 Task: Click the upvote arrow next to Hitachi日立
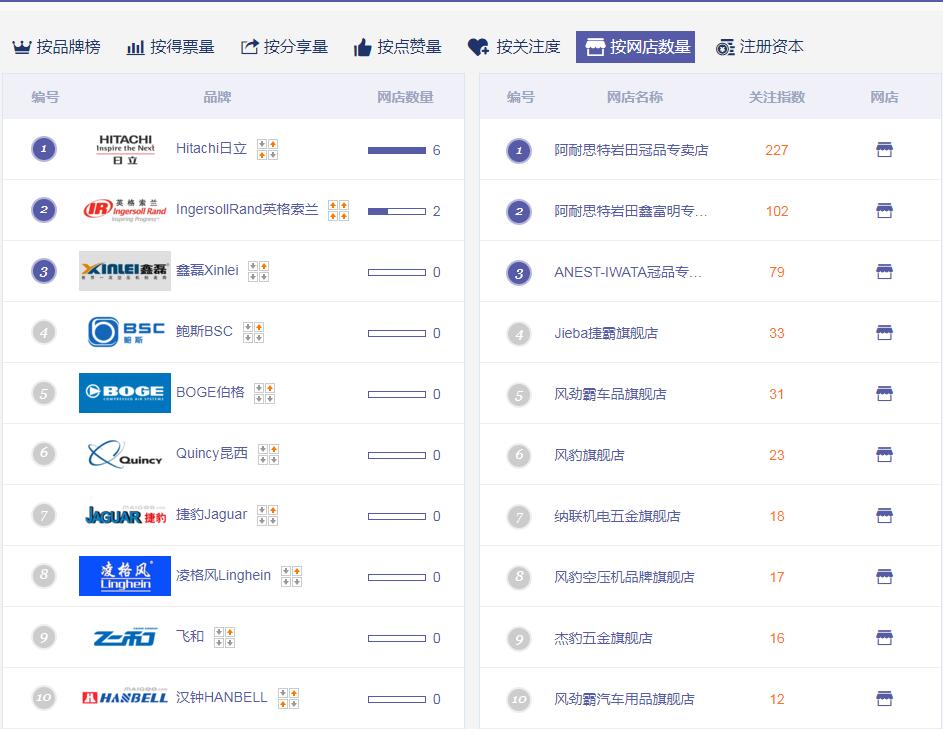[273, 144]
